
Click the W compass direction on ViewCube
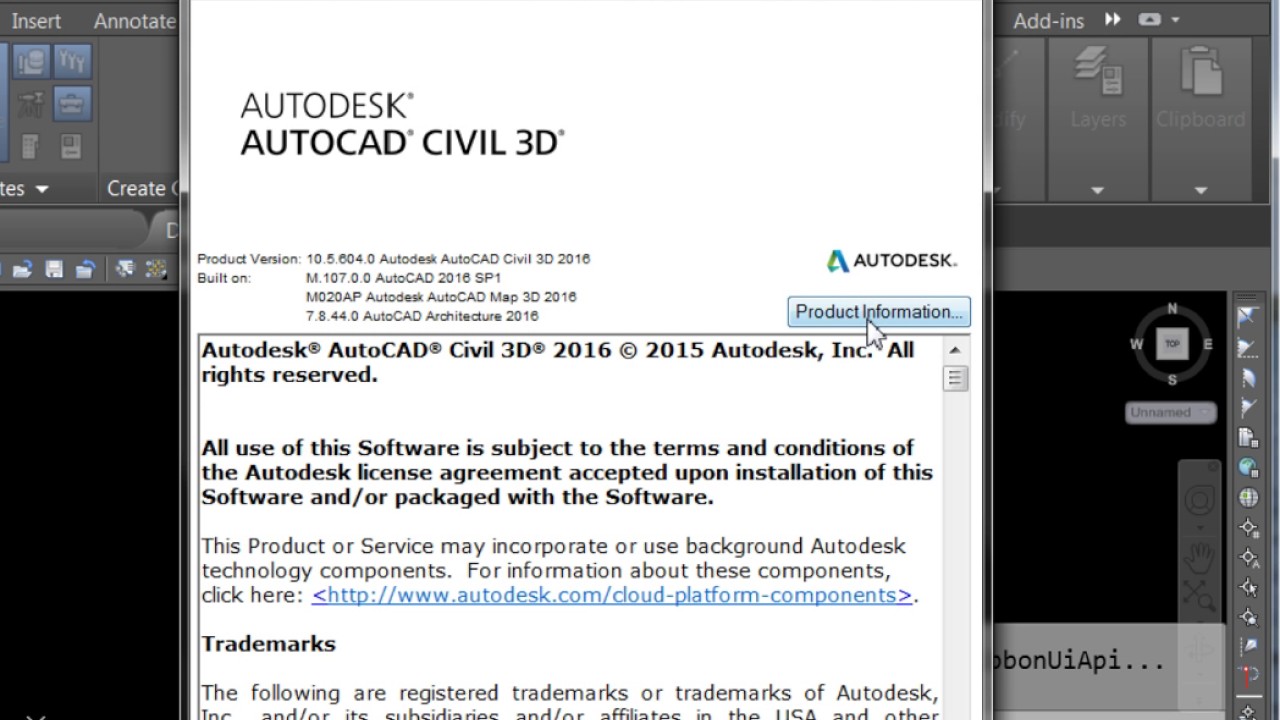click(x=1136, y=344)
